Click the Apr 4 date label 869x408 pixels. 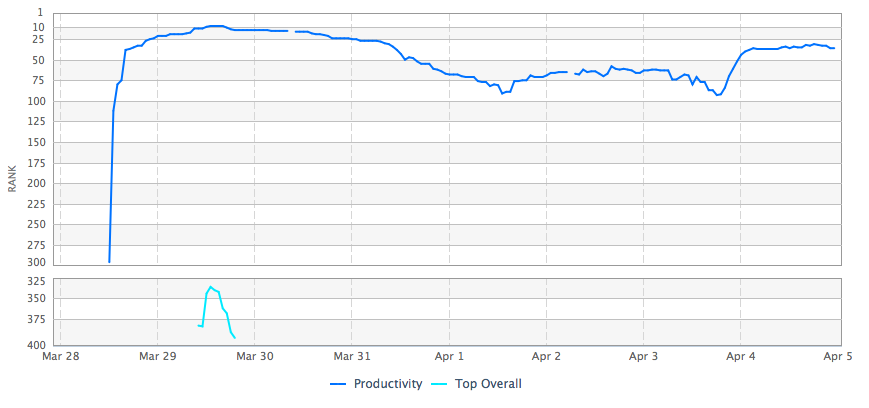pyautogui.click(x=741, y=356)
